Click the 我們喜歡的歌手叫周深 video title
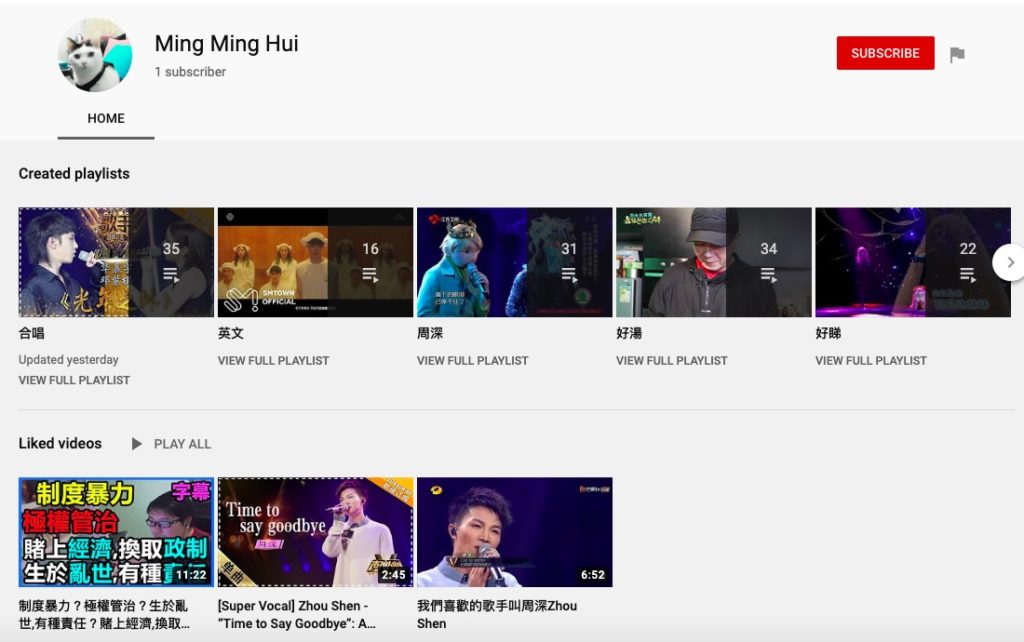 click(x=498, y=612)
